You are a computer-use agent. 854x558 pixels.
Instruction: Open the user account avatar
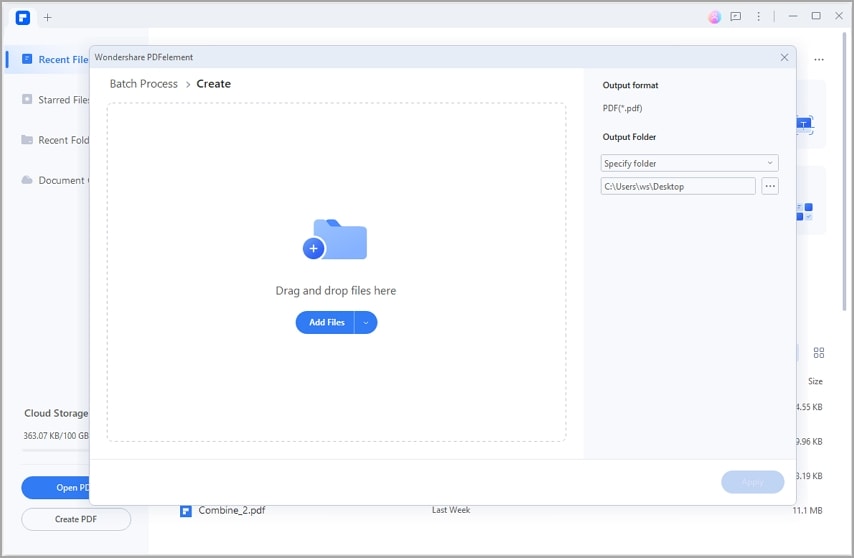click(x=714, y=17)
